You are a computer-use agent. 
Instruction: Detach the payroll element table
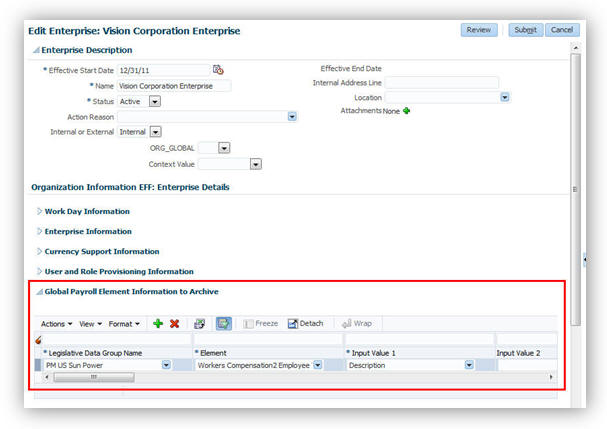click(x=305, y=323)
